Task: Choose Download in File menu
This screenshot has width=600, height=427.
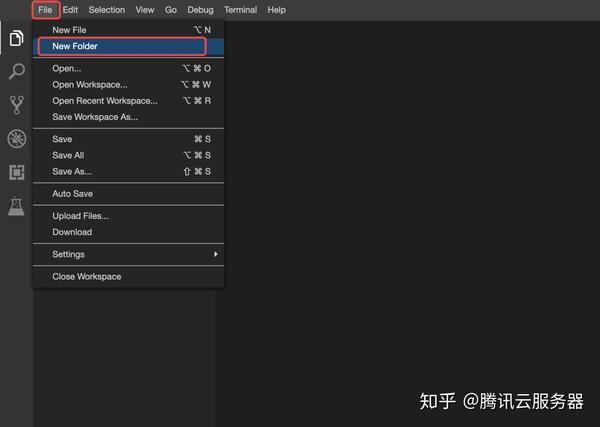Action: click(x=129, y=232)
